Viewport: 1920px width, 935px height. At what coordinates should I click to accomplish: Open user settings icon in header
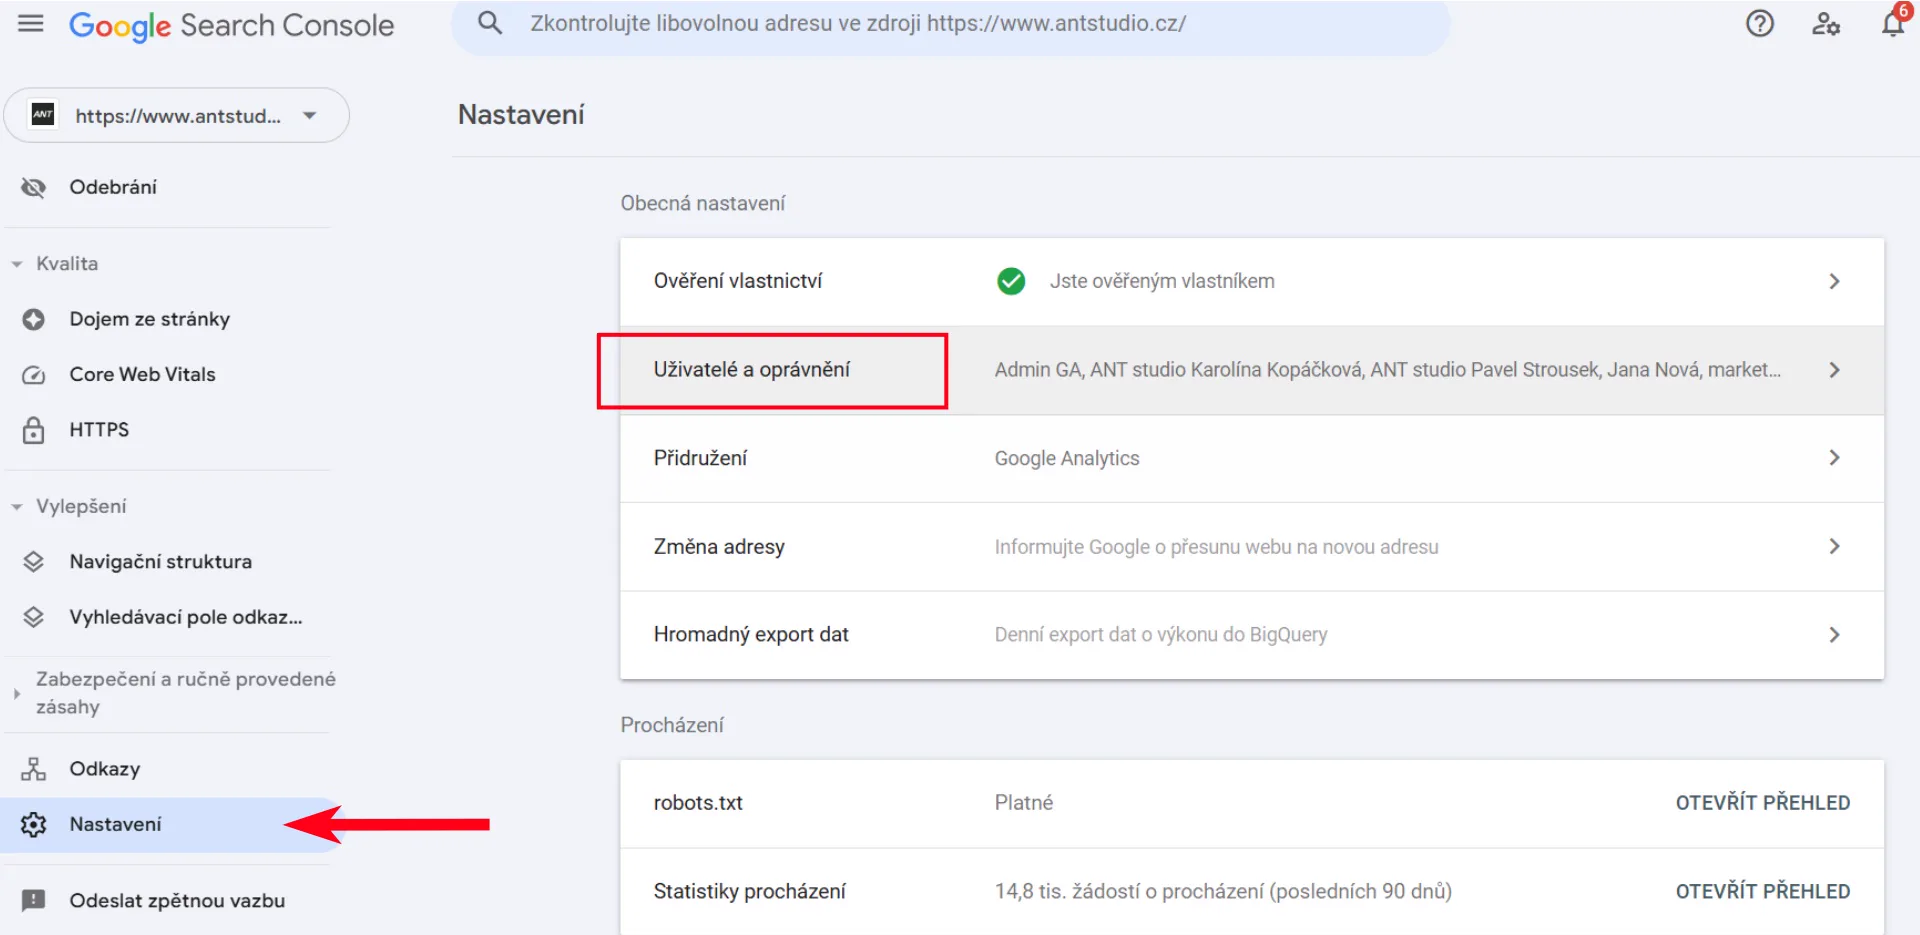pyautogui.click(x=1826, y=23)
